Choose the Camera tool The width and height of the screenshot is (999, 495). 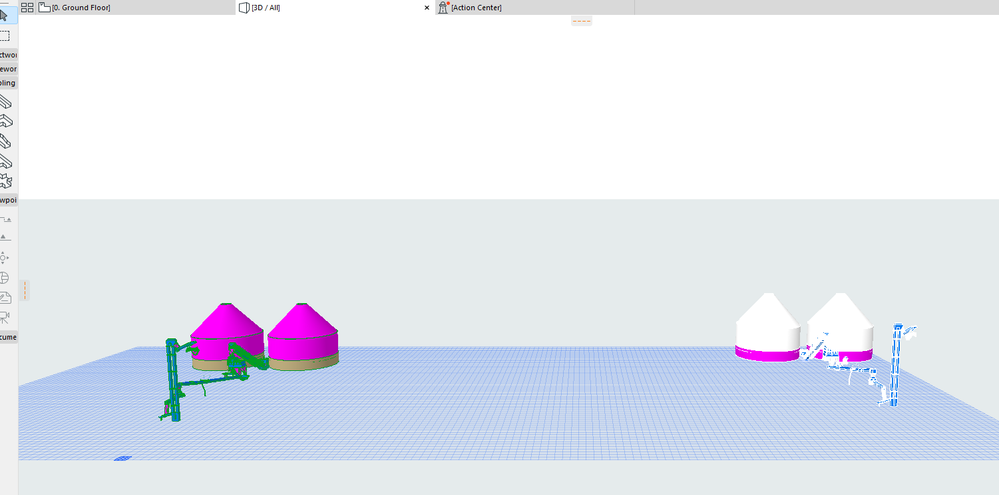[5, 317]
